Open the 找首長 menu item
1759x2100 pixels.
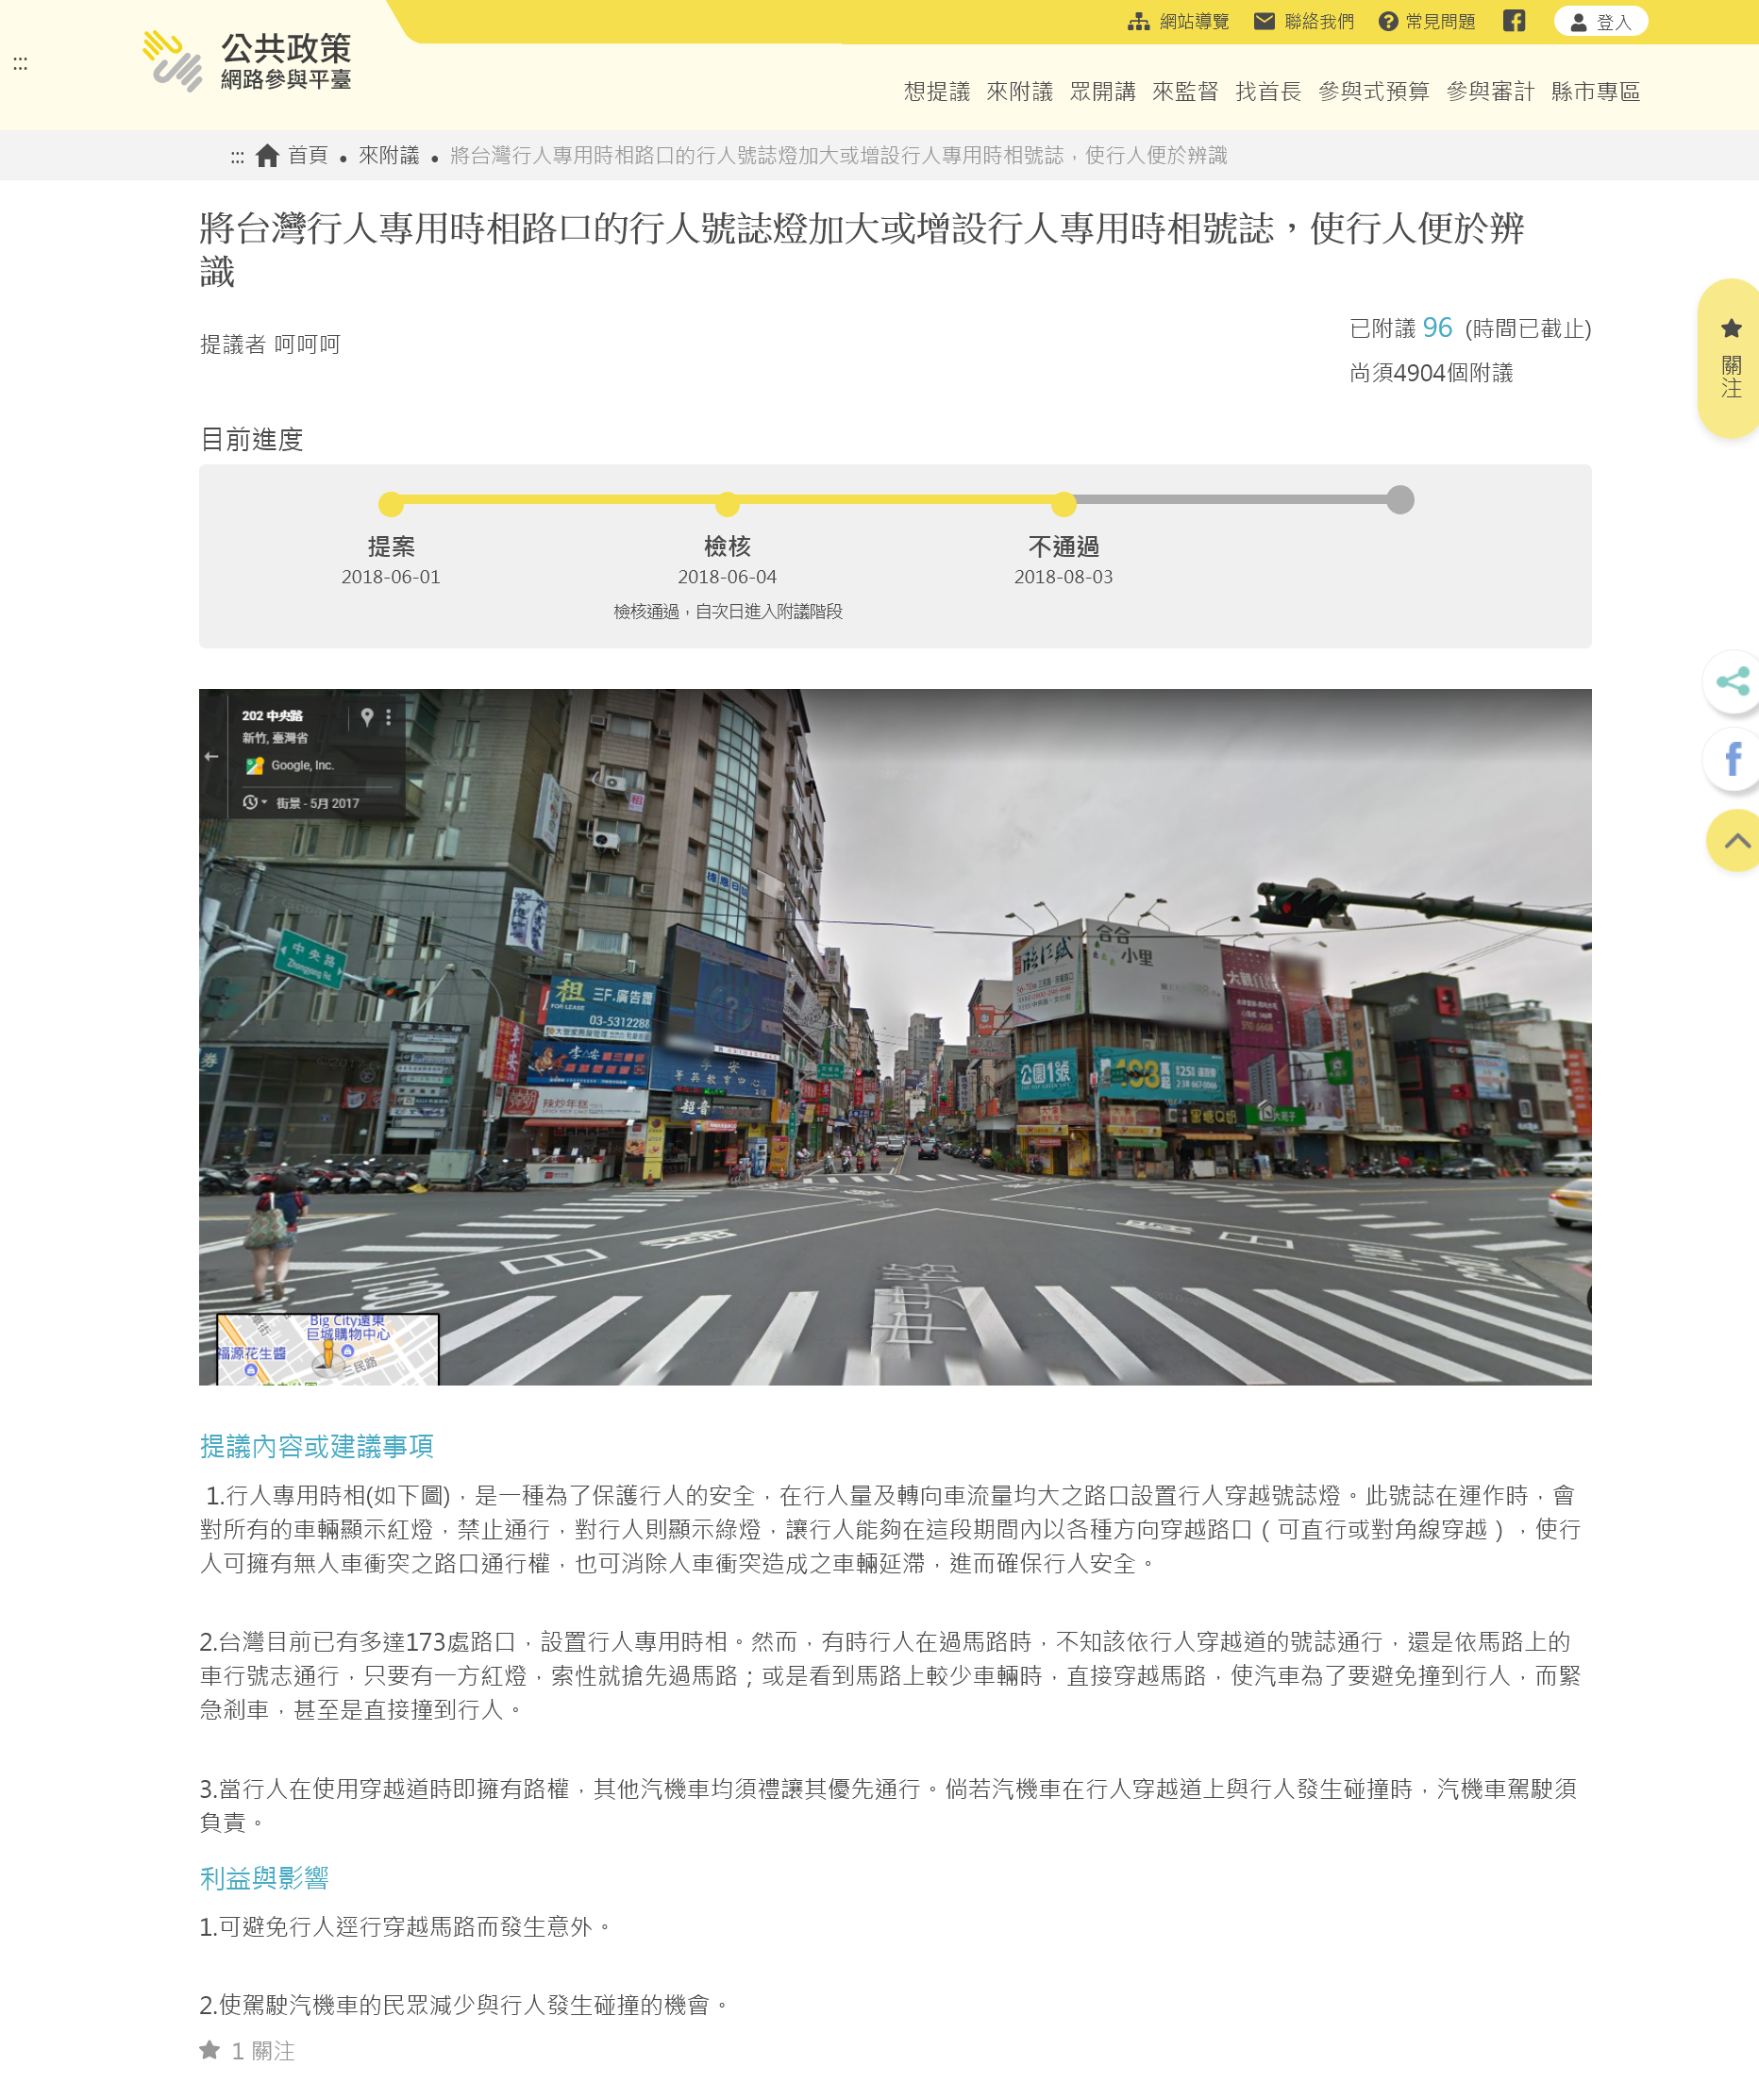[x=1268, y=92]
